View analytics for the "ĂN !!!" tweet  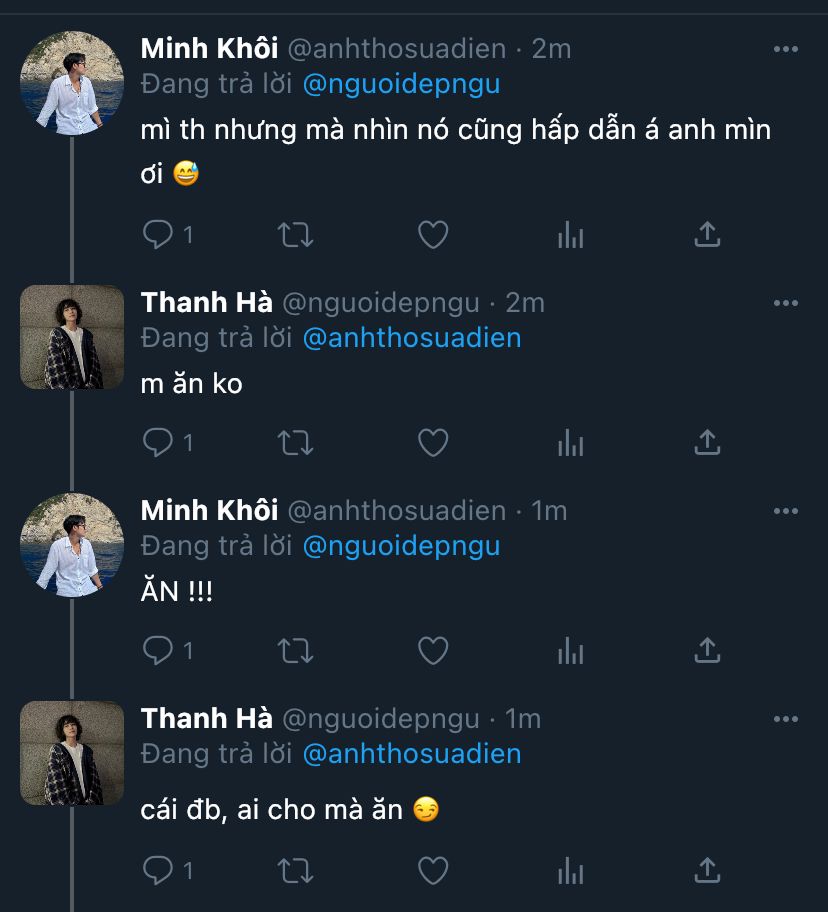[x=570, y=651]
